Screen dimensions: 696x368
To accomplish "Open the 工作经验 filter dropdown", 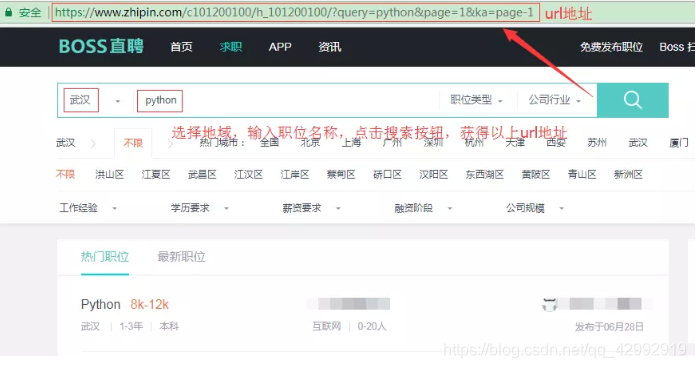I will coord(88,208).
